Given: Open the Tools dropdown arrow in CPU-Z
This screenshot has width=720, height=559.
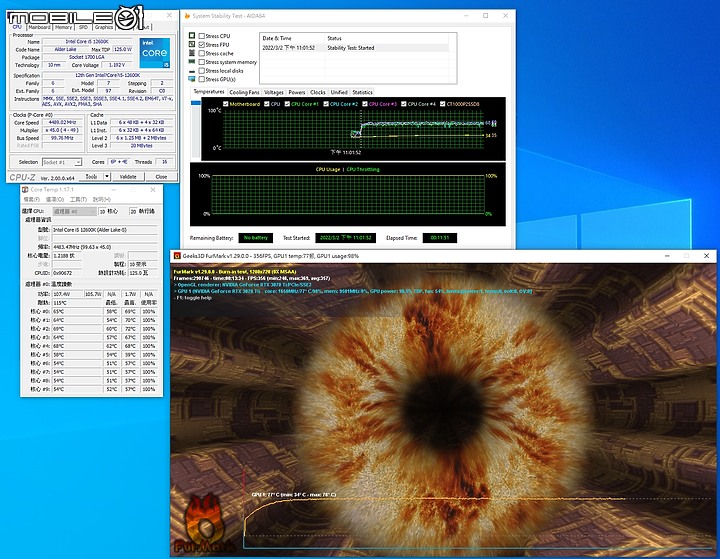Looking at the screenshot, I should [x=107, y=176].
